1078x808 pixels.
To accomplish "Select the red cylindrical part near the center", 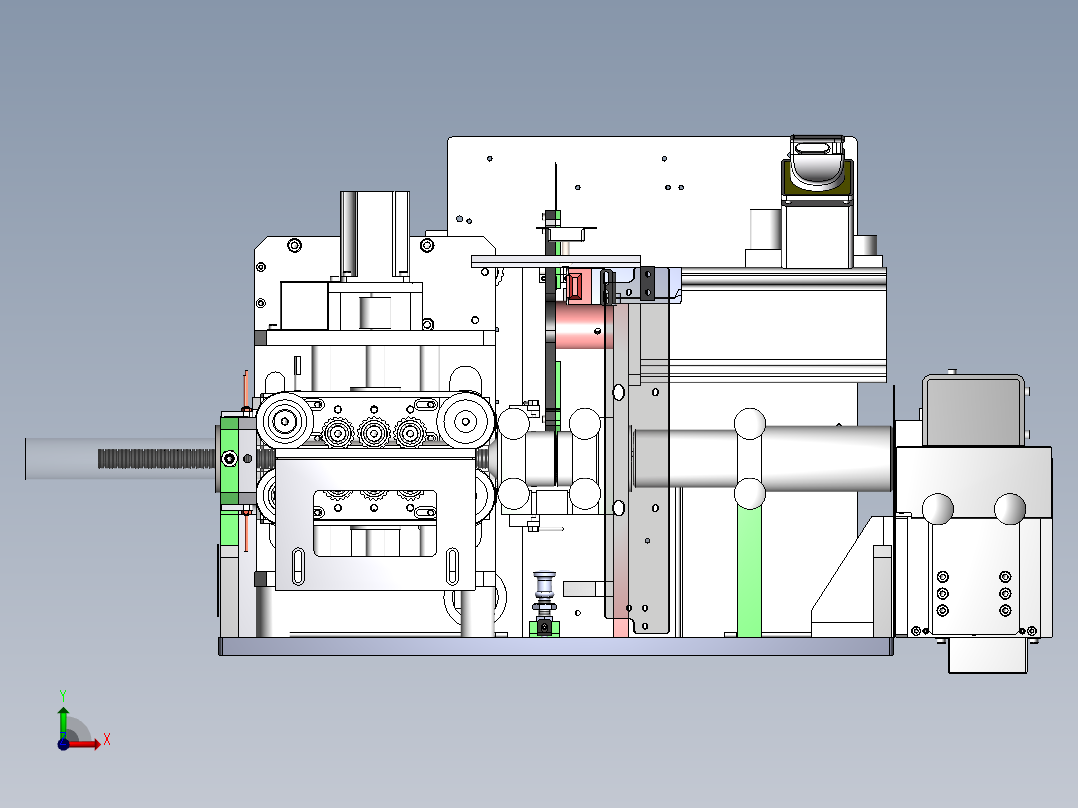I will (x=583, y=327).
